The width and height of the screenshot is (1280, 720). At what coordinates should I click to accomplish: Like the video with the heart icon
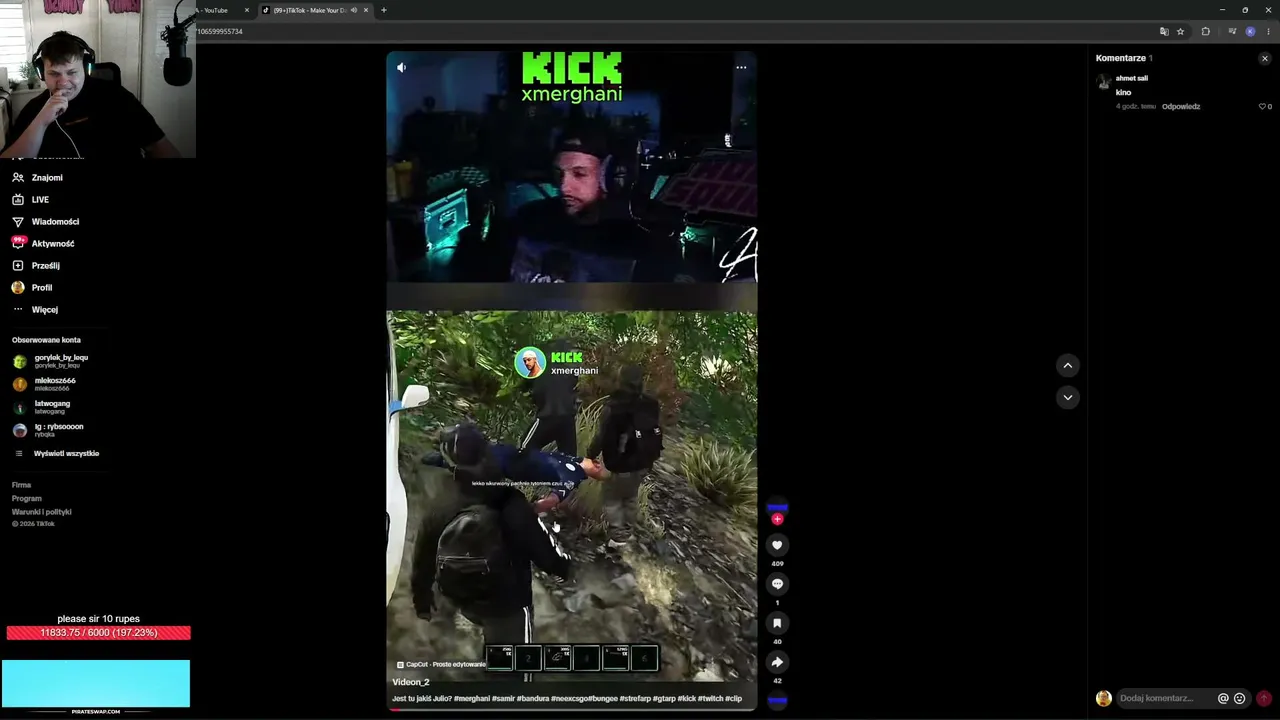point(777,545)
